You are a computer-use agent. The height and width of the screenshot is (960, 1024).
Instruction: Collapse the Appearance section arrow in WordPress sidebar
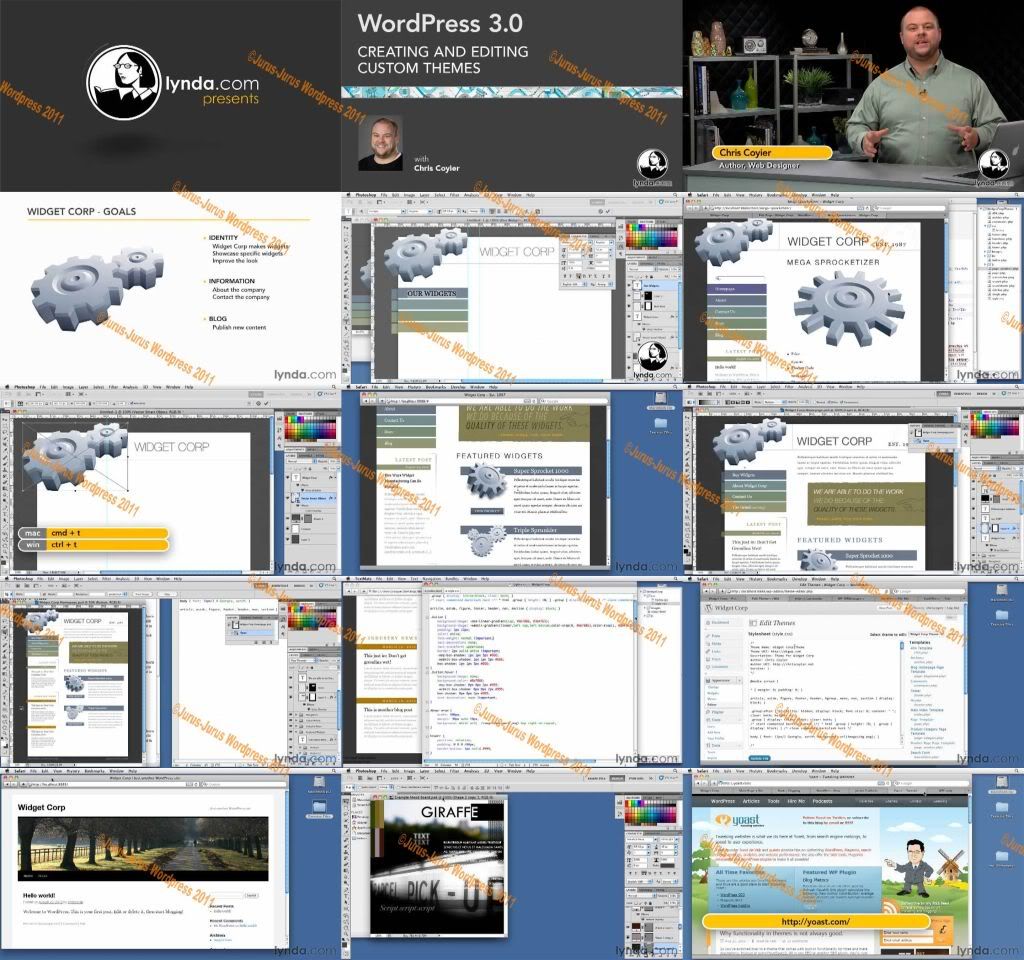[x=739, y=680]
